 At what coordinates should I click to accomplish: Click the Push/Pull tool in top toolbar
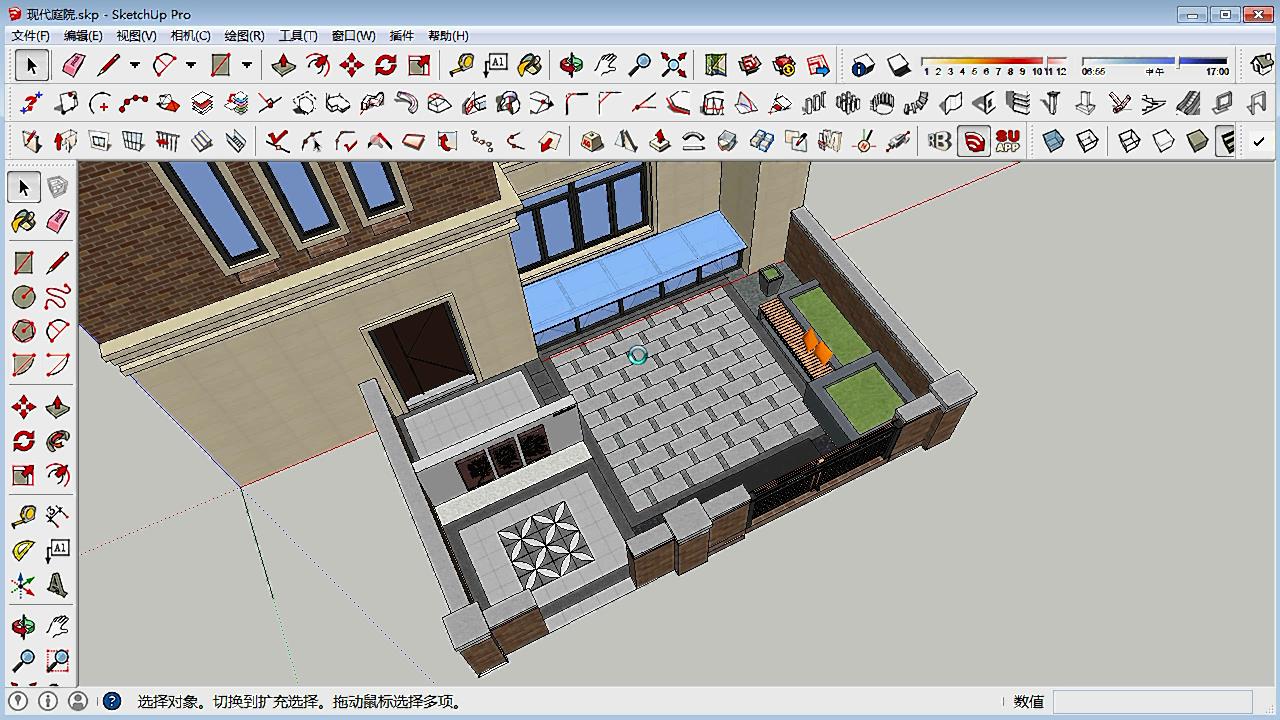284,66
